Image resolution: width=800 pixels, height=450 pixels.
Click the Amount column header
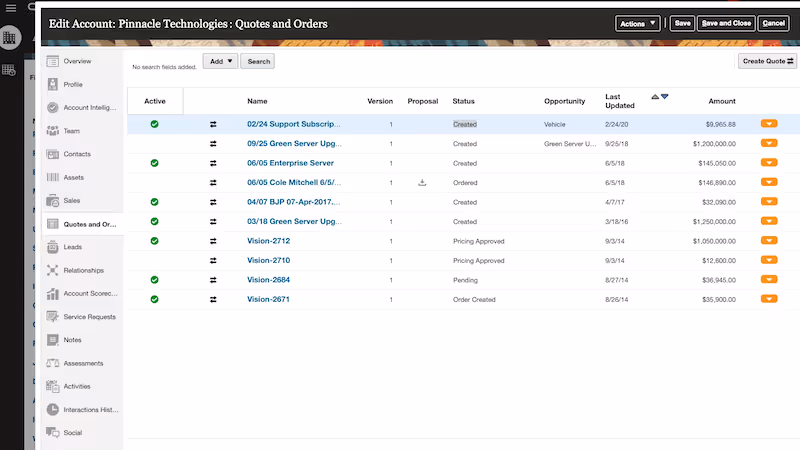coord(721,101)
